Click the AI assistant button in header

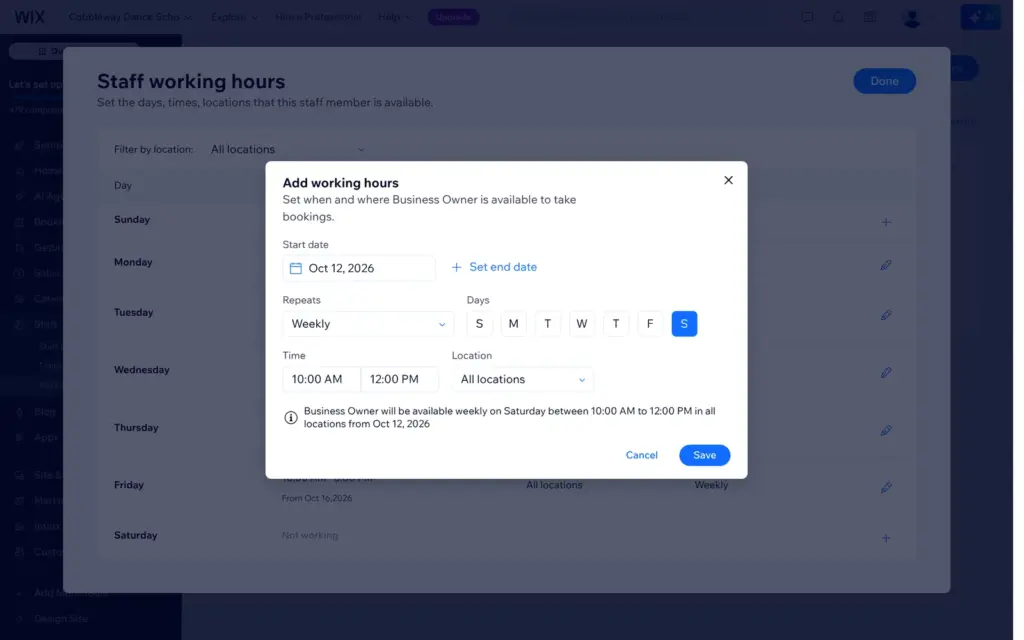click(x=980, y=18)
